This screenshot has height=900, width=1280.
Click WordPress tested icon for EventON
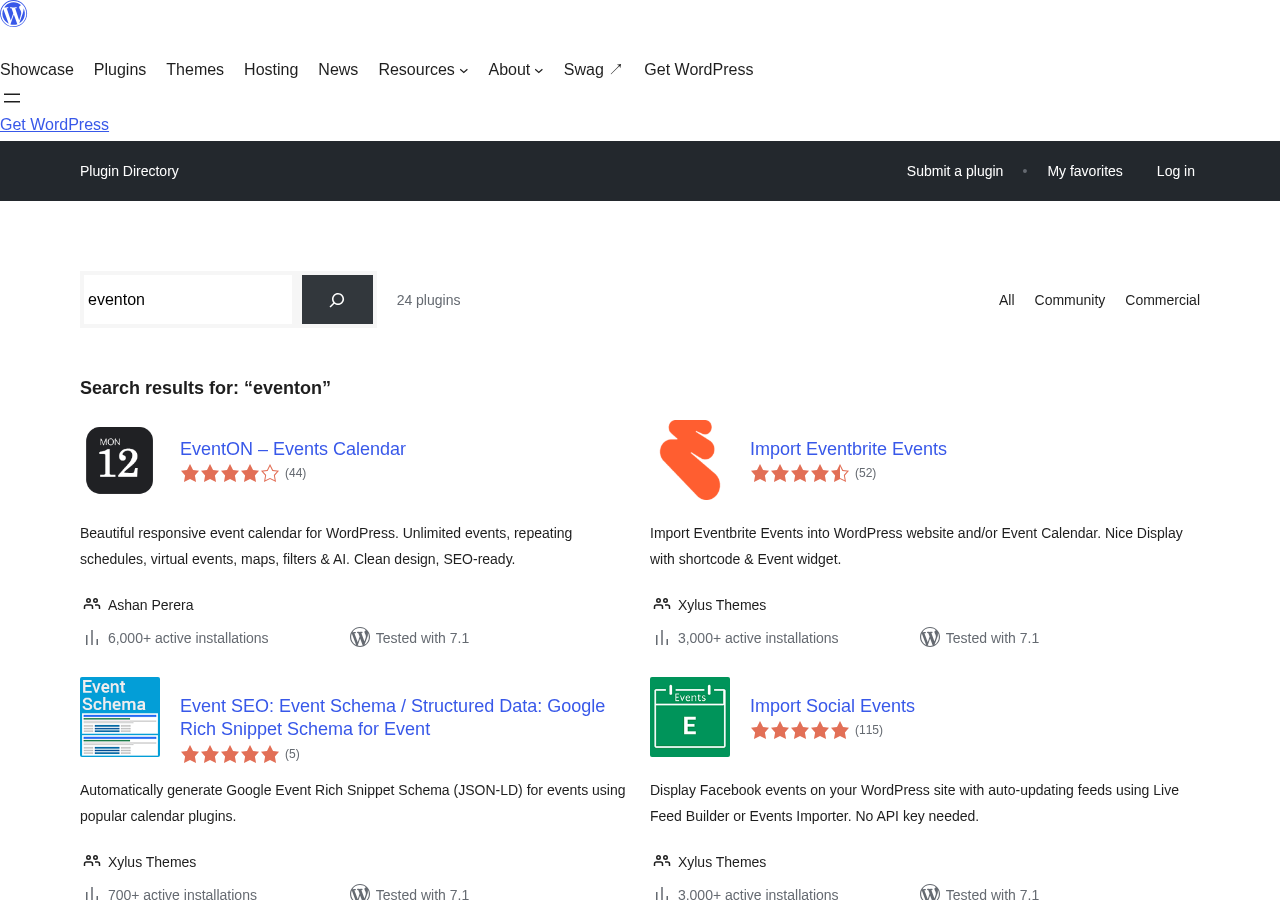coord(360,637)
